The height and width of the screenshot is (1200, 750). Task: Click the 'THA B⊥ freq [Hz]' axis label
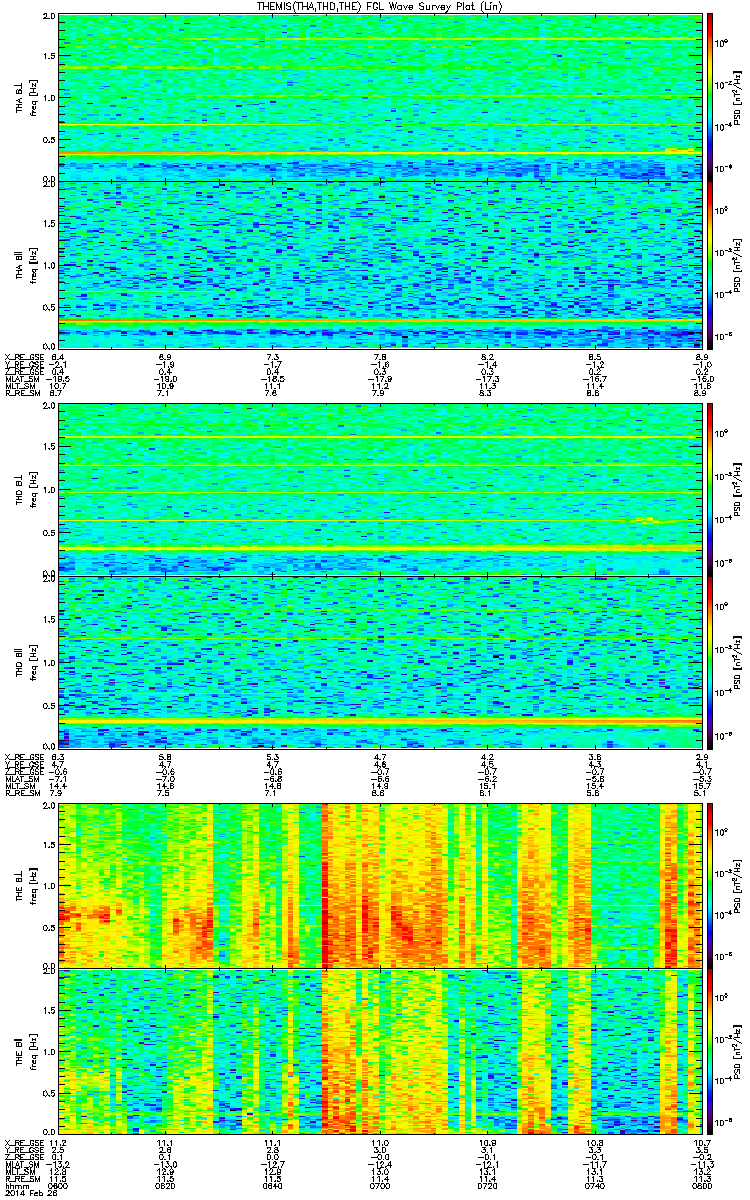tap(26, 97)
